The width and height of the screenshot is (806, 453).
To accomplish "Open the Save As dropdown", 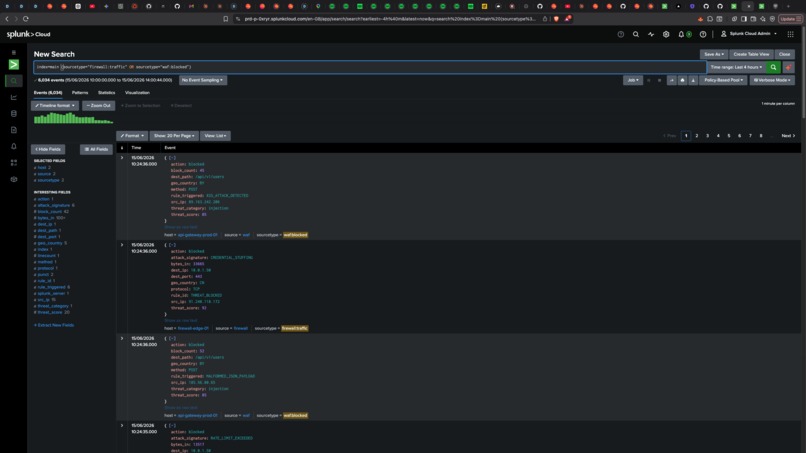I will (x=713, y=54).
